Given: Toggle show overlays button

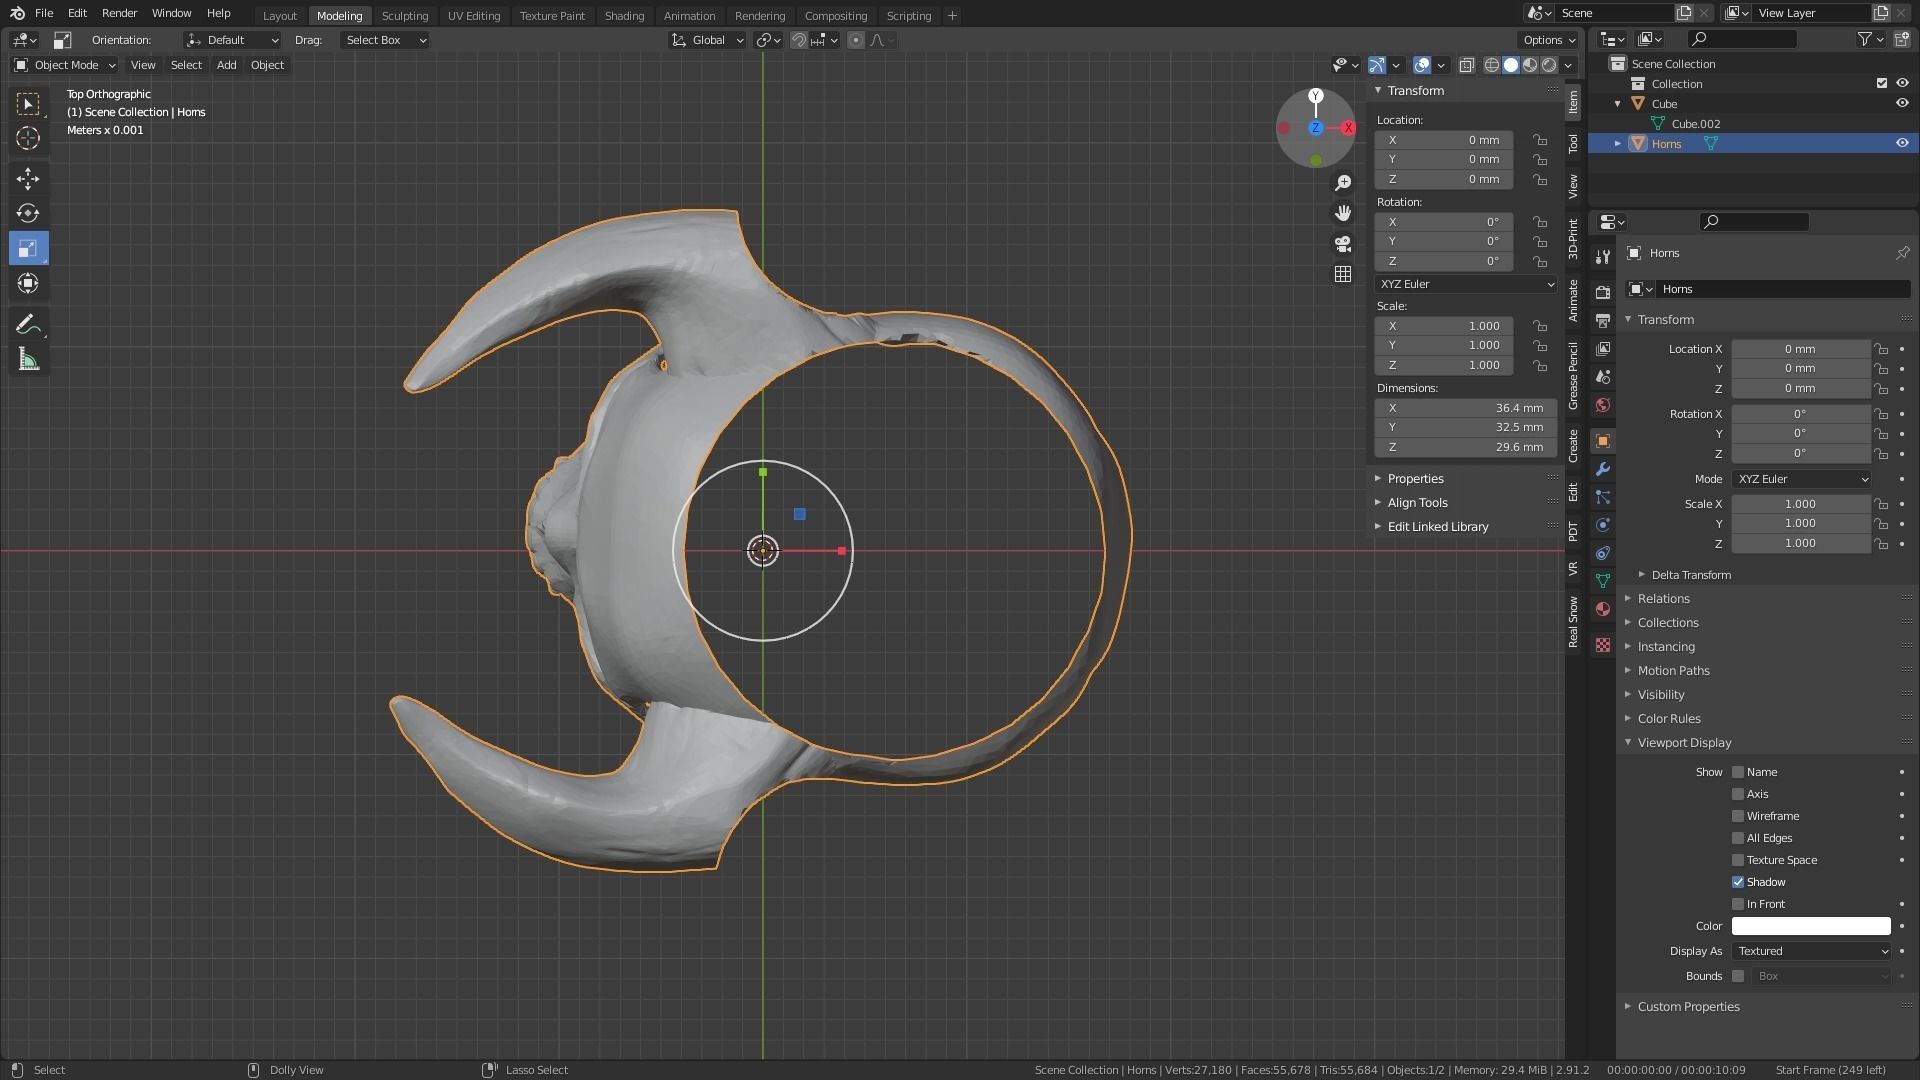Looking at the screenshot, I should [x=1422, y=65].
